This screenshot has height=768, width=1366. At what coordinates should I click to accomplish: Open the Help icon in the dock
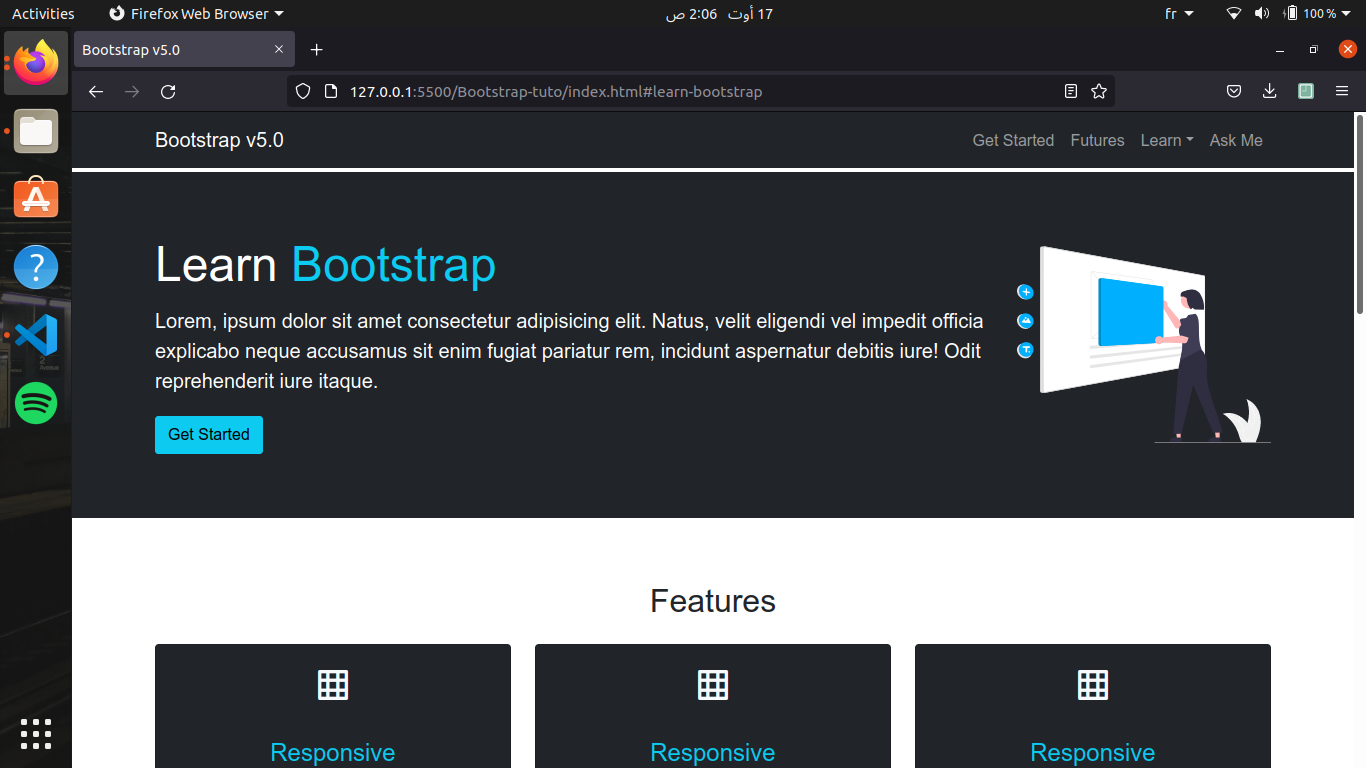[x=36, y=267]
